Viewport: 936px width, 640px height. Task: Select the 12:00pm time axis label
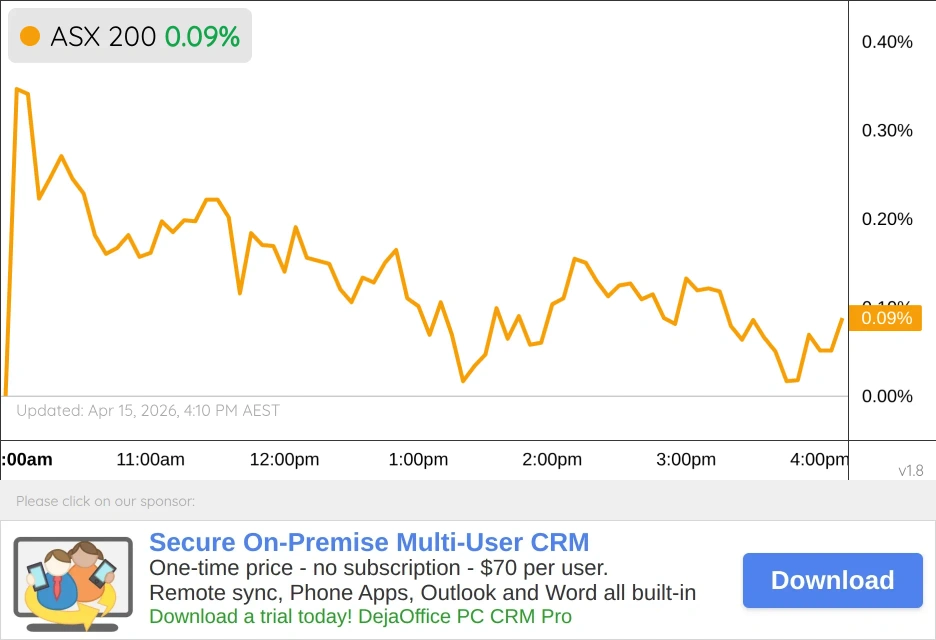[284, 460]
